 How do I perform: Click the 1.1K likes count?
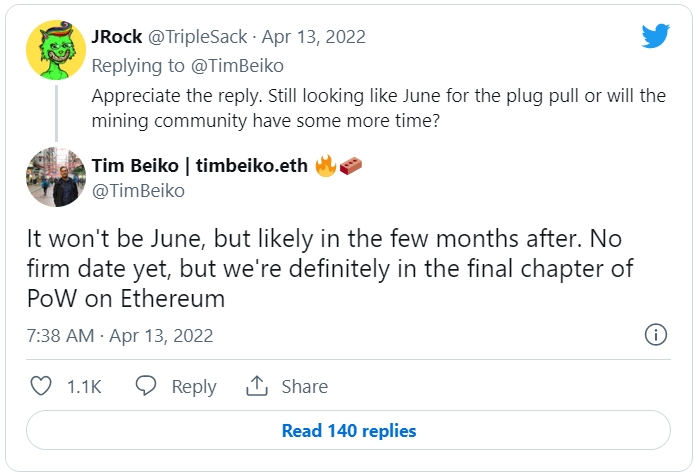[84, 386]
